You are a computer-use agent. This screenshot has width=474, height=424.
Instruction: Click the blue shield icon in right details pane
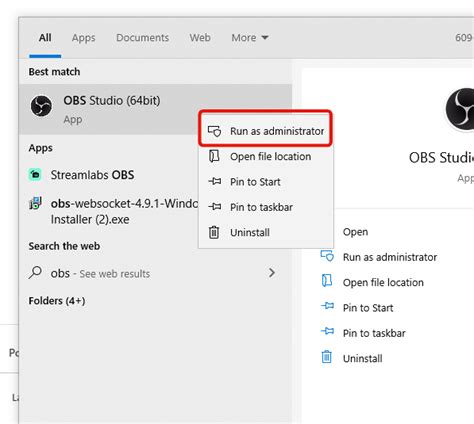point(327,256)
